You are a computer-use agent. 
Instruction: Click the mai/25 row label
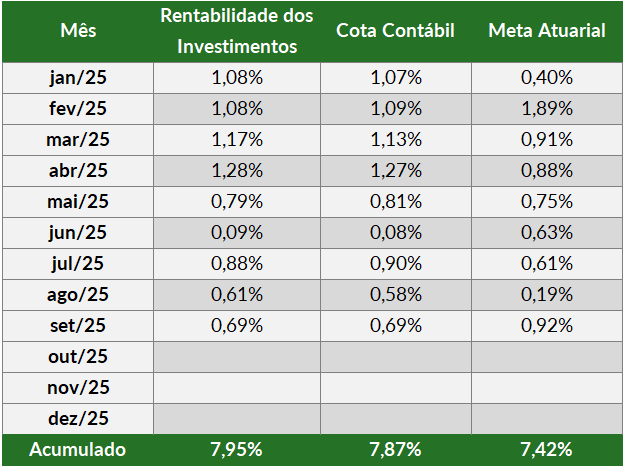(x=78, y=201)
